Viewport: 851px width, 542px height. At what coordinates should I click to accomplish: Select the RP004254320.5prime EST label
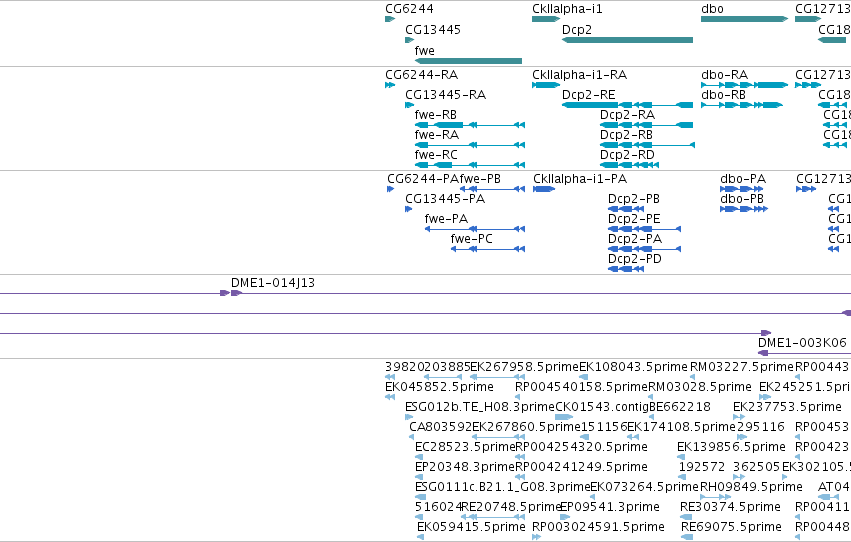[581, 447]
